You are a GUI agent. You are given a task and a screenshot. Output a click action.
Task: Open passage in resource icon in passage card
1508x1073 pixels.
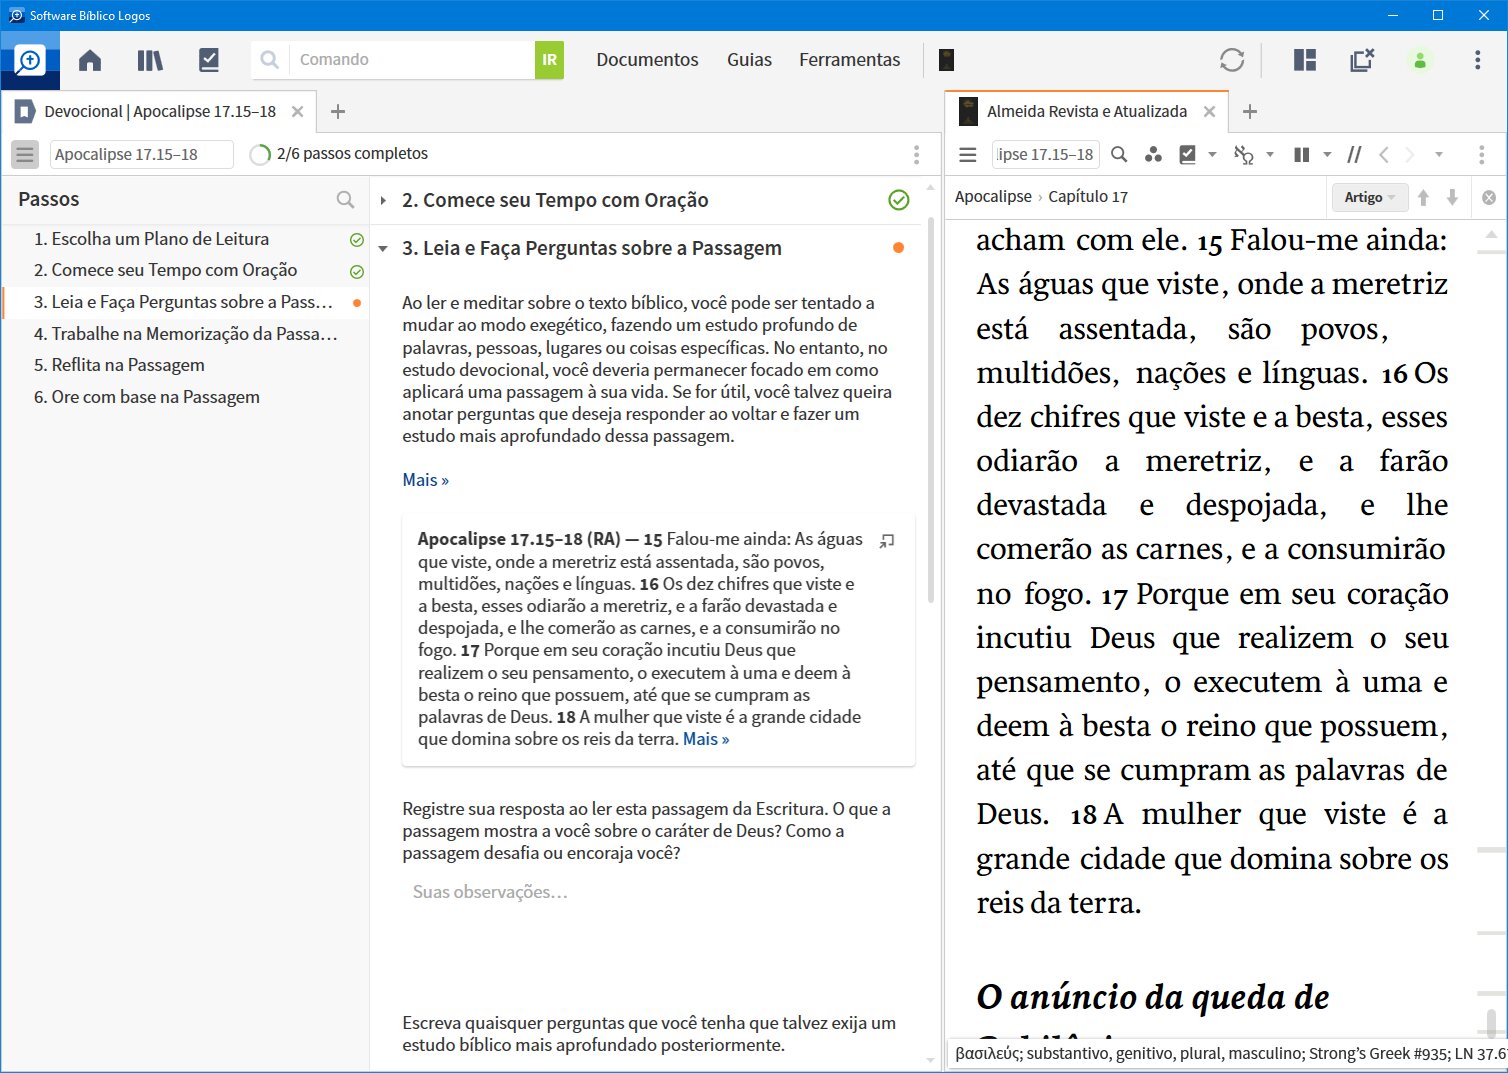[886, 541]
